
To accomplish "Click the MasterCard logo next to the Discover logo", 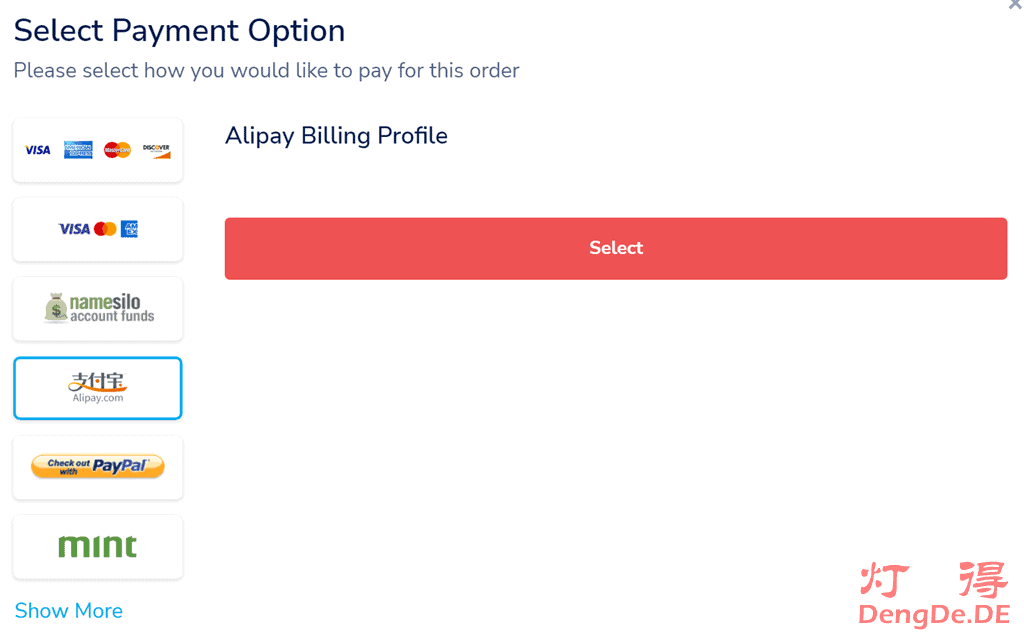I will (x=117, y=150).
